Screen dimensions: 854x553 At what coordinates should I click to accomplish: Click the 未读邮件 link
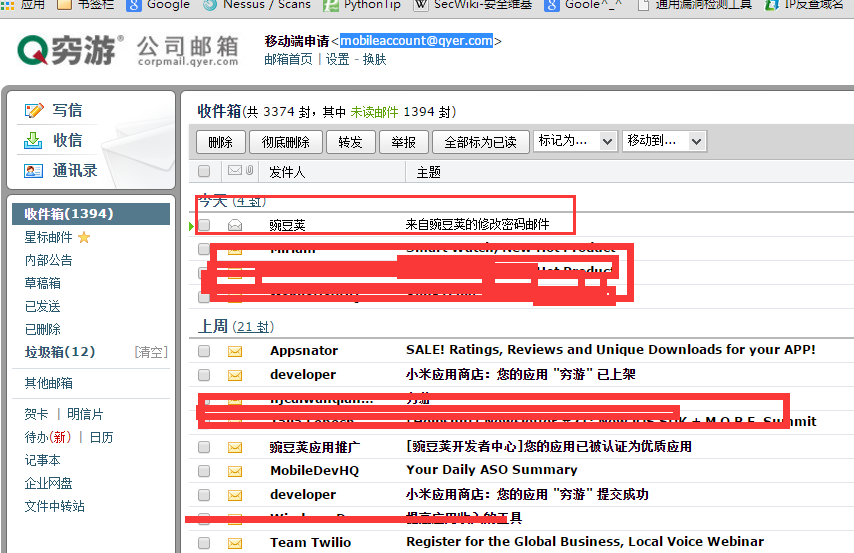[x=374, y=112]
